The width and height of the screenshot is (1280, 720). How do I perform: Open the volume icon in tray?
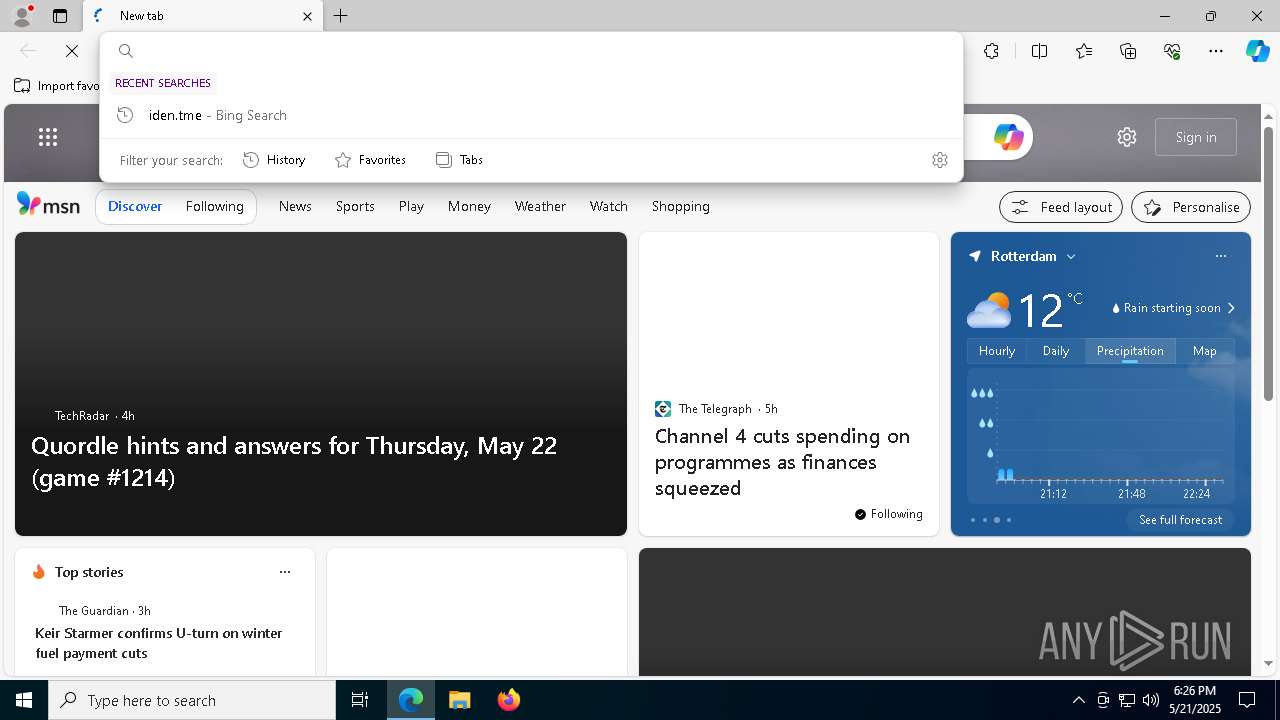(1151, 700)
